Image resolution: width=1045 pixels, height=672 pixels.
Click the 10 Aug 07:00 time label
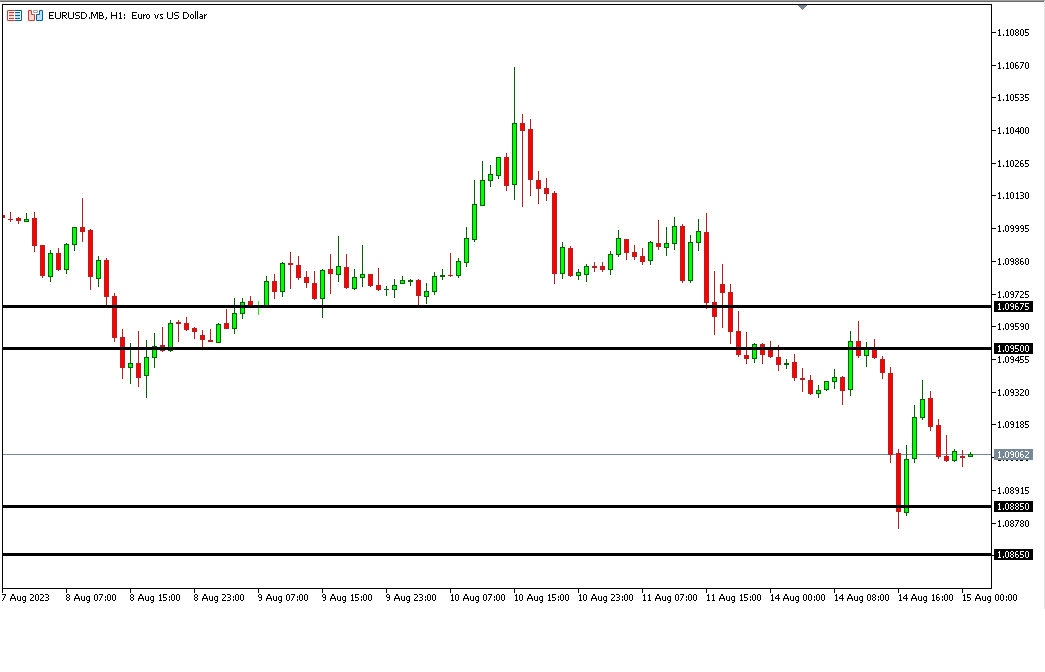coord(478,598)
